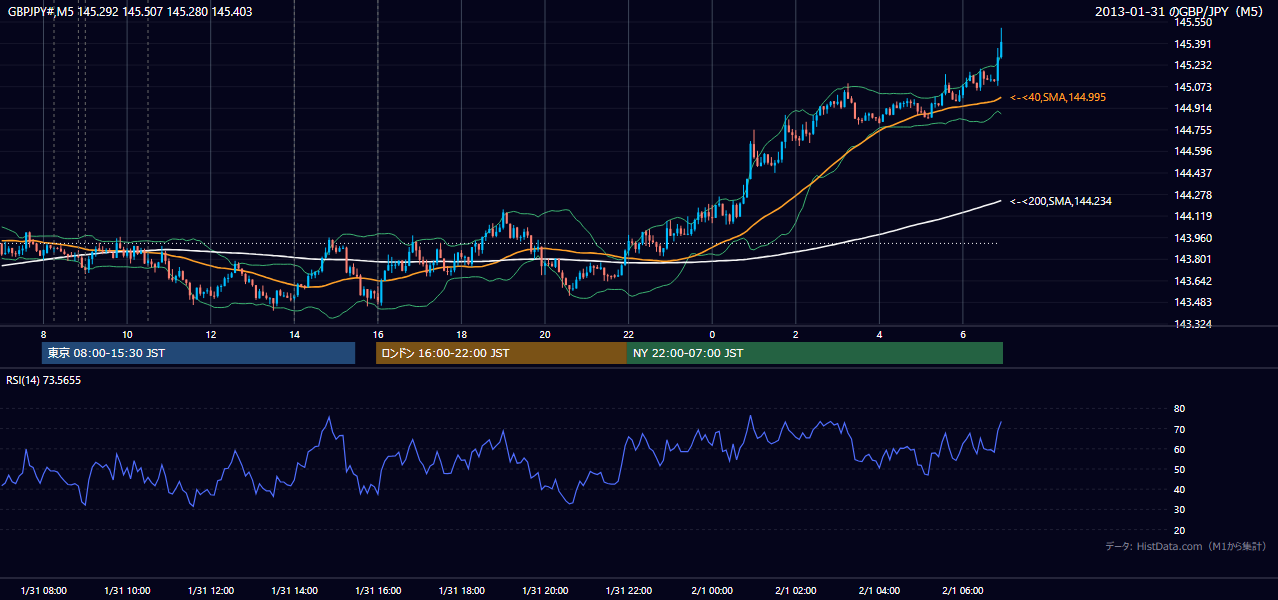The width and height of the screenshot is (1278, 600).
Task: Click the RSI 70 level label
Action: [1180, 429]
